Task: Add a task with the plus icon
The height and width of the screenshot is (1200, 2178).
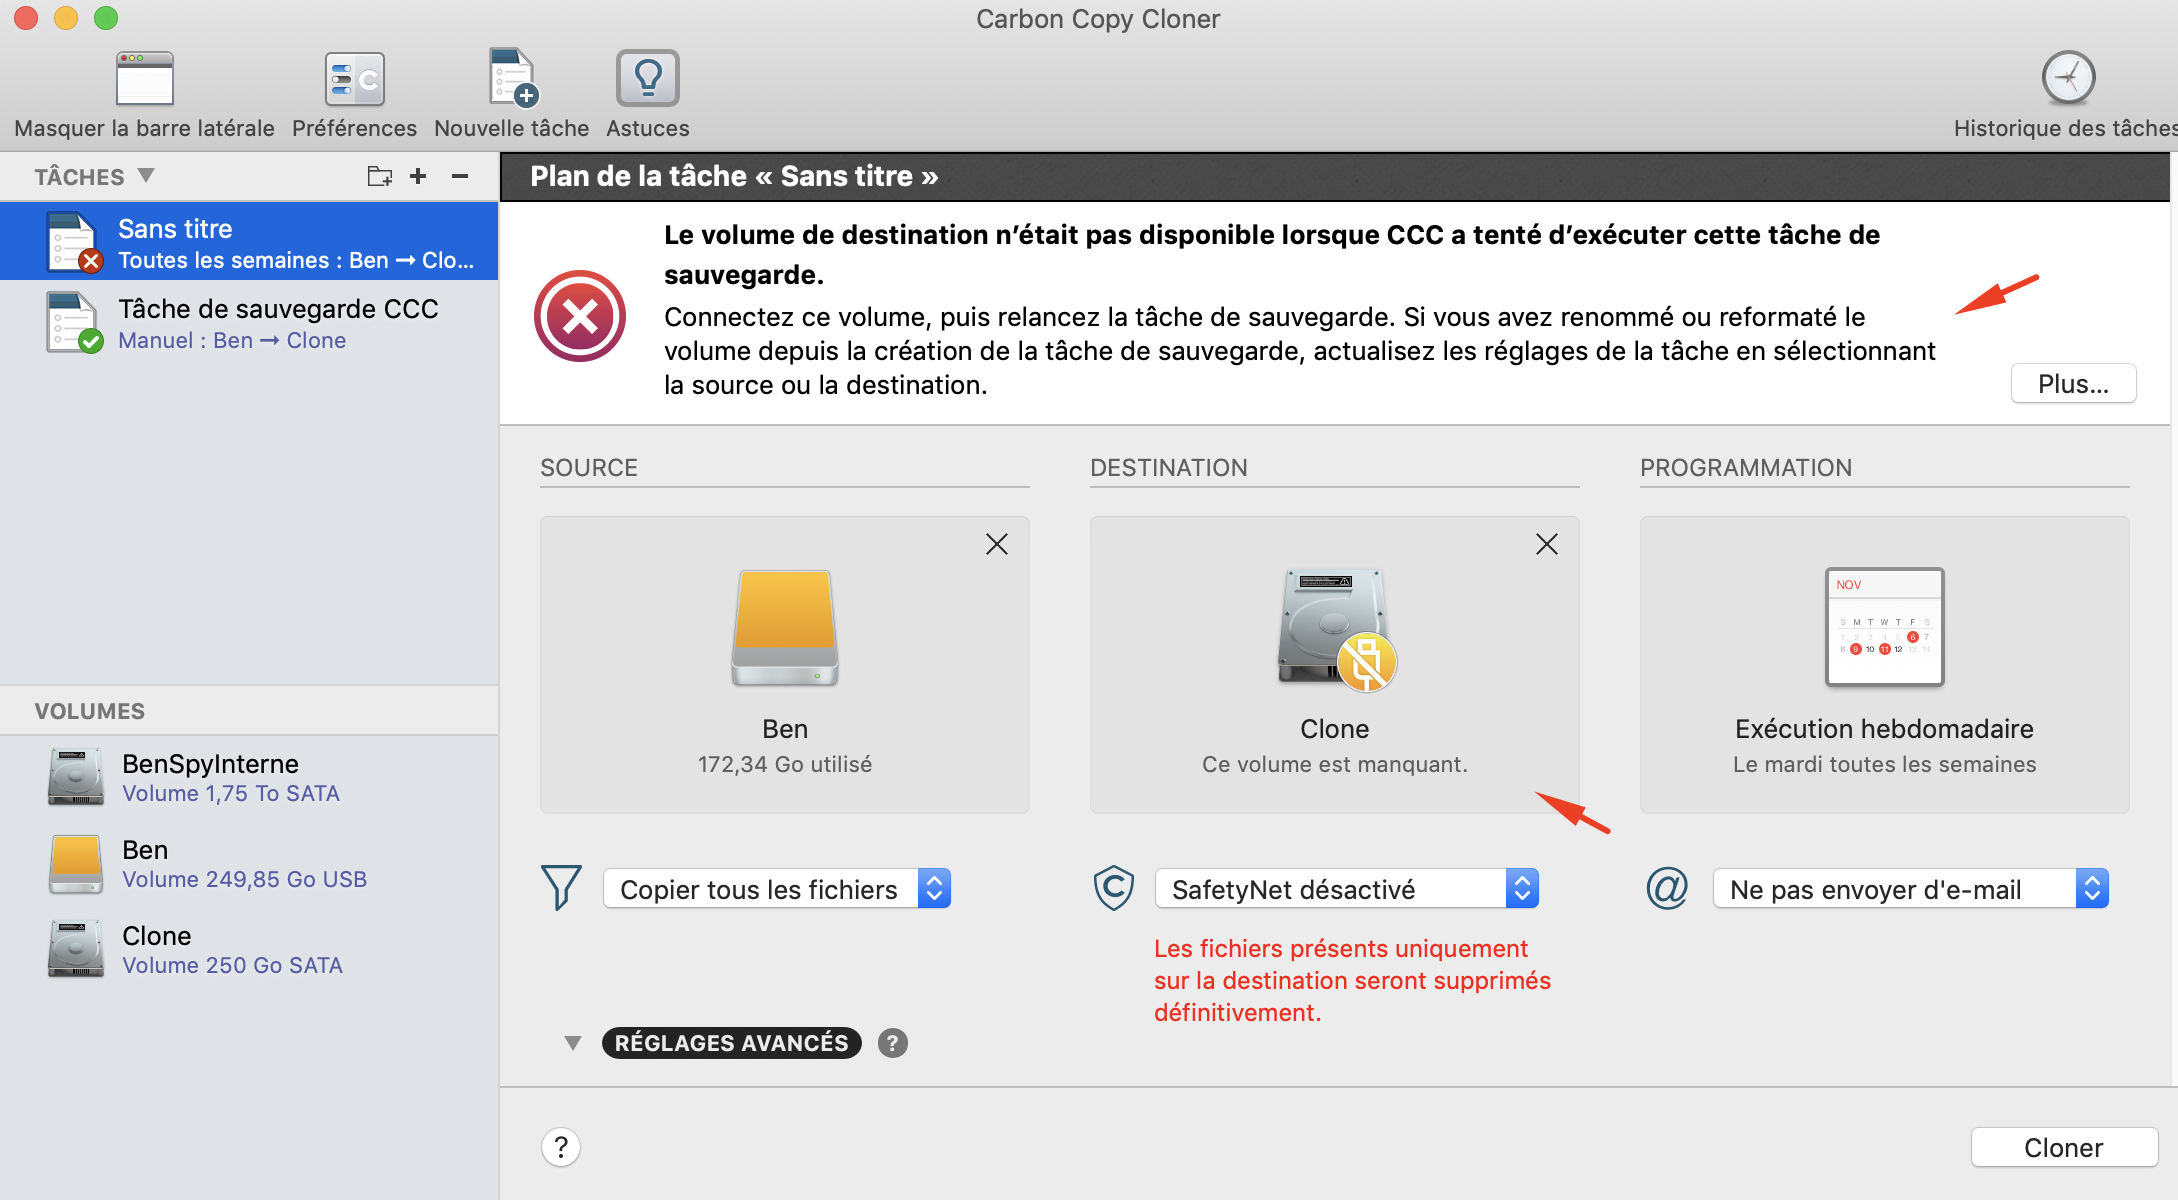Action: (418, 176)
